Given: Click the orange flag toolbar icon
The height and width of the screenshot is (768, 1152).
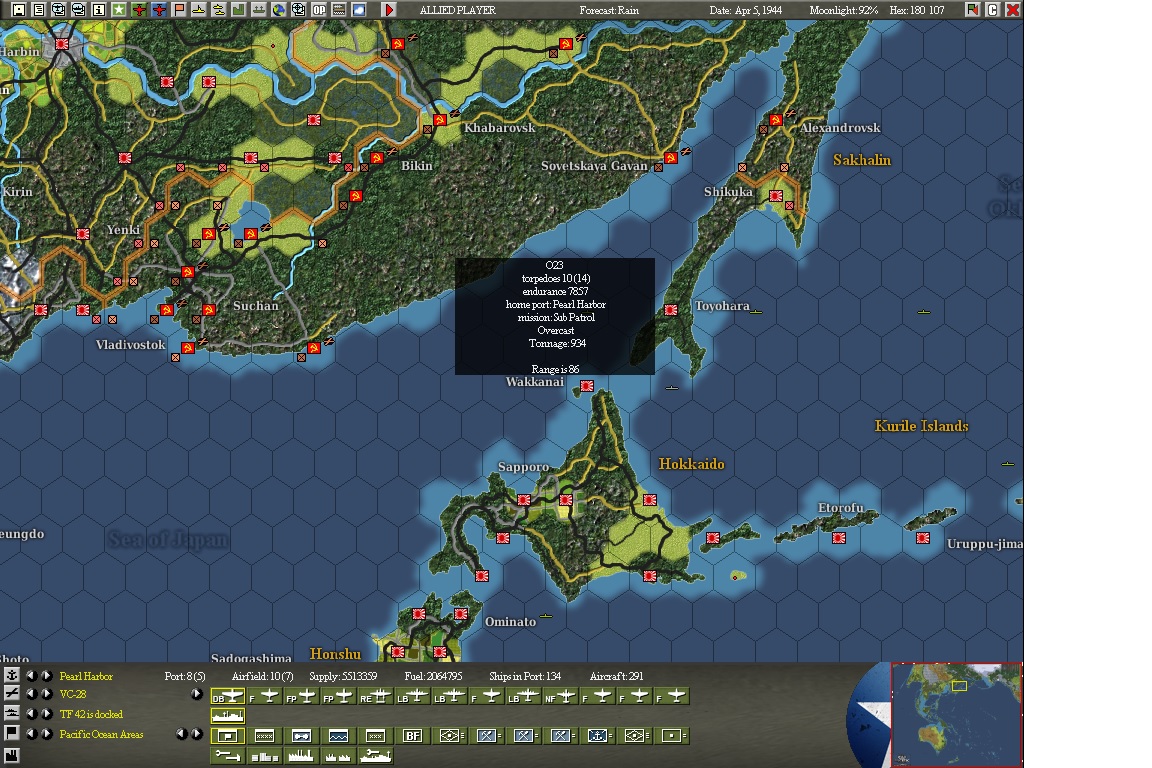Looking at the screenshot, I should pyautogui.click(x=179, y=10).
